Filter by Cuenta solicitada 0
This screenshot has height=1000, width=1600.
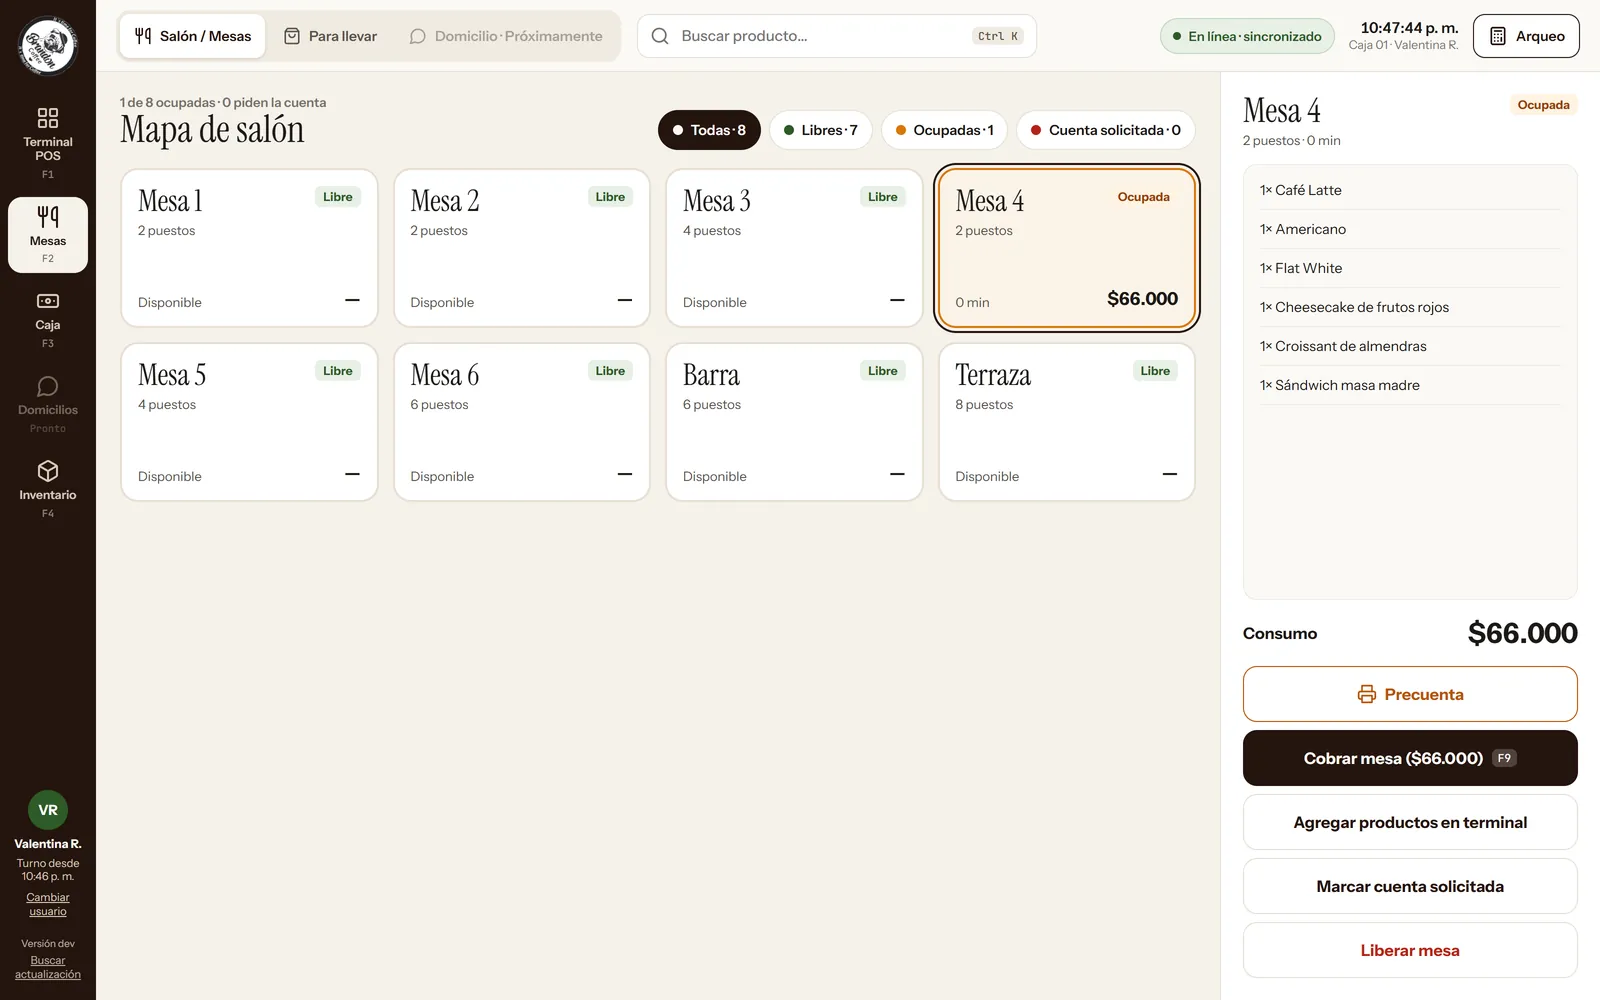pos(1106,130)
